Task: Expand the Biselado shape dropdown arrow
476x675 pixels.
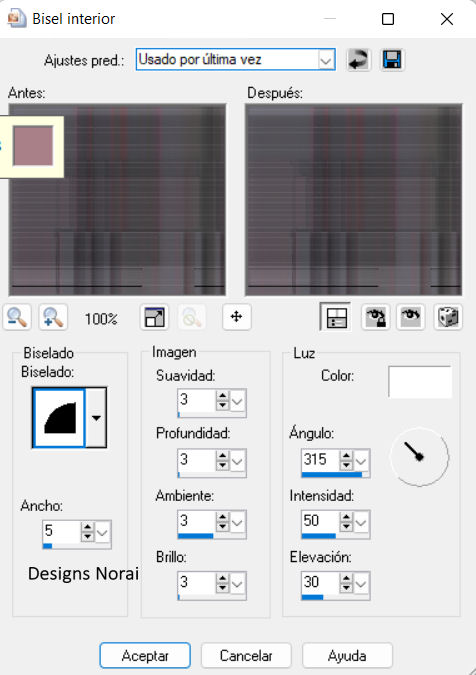Action: tap(96, 418)
